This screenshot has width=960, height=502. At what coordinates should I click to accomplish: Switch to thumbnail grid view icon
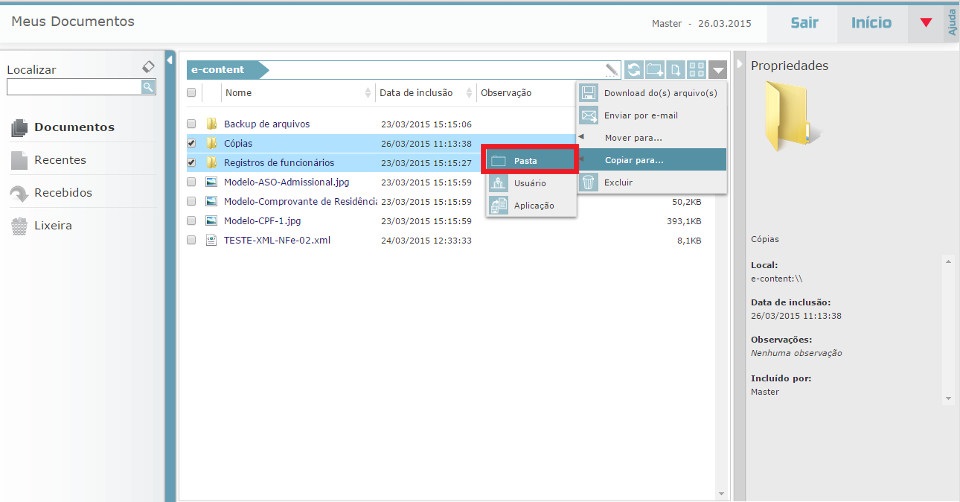coord(697,70)
